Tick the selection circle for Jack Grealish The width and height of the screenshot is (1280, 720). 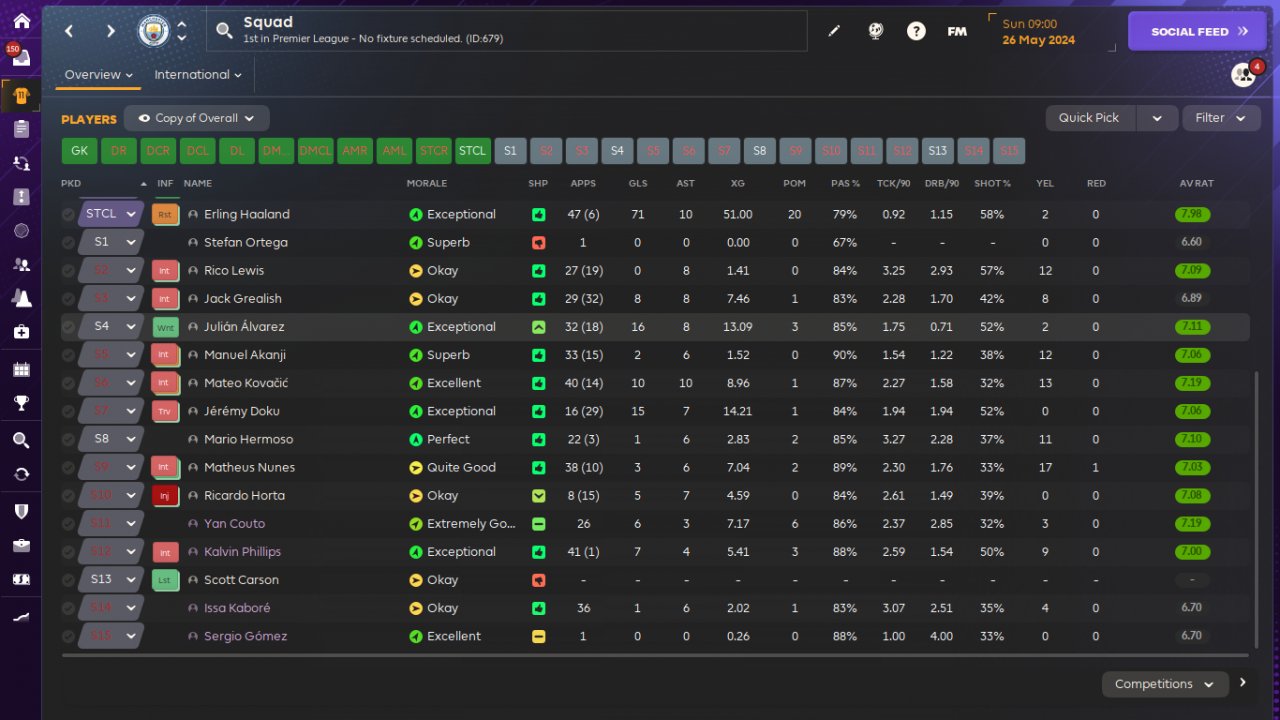click(68, 298)
